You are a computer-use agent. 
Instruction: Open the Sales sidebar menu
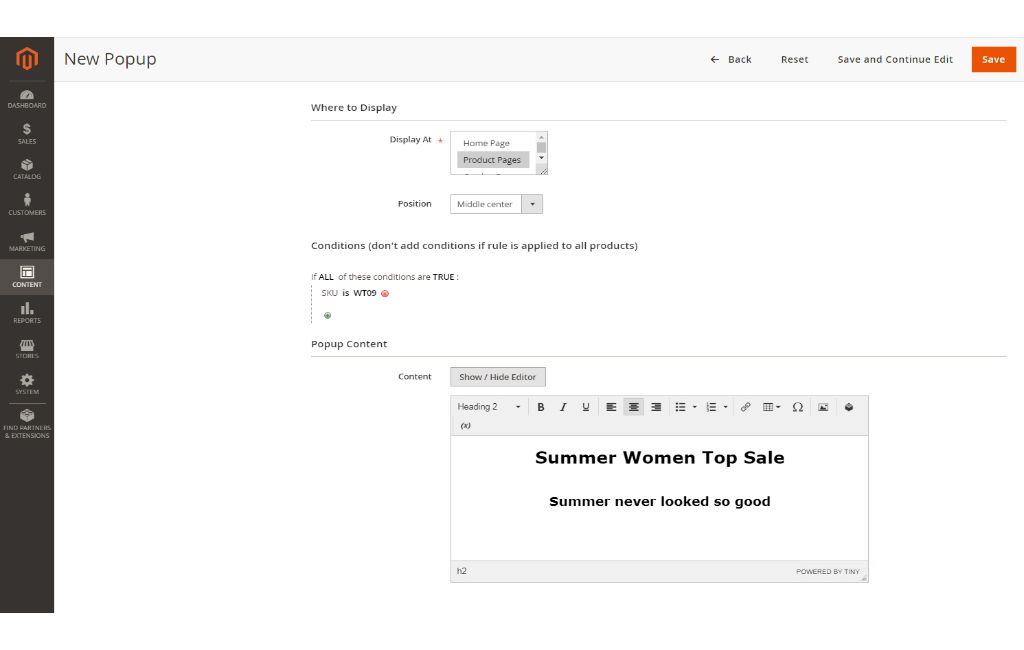point(27,134)
